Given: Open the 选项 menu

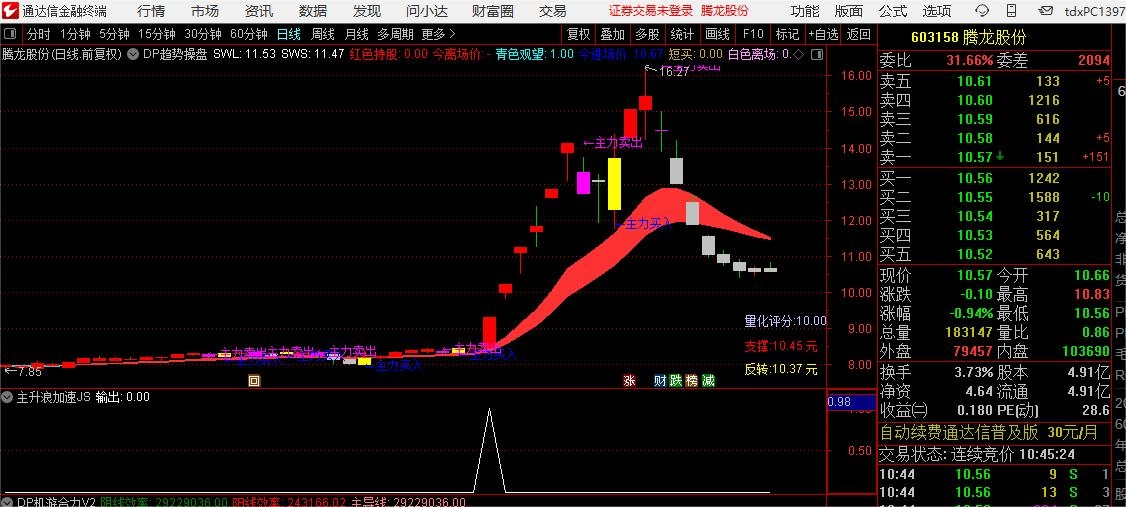Looking at the screenshot, I should click(936, 11).
